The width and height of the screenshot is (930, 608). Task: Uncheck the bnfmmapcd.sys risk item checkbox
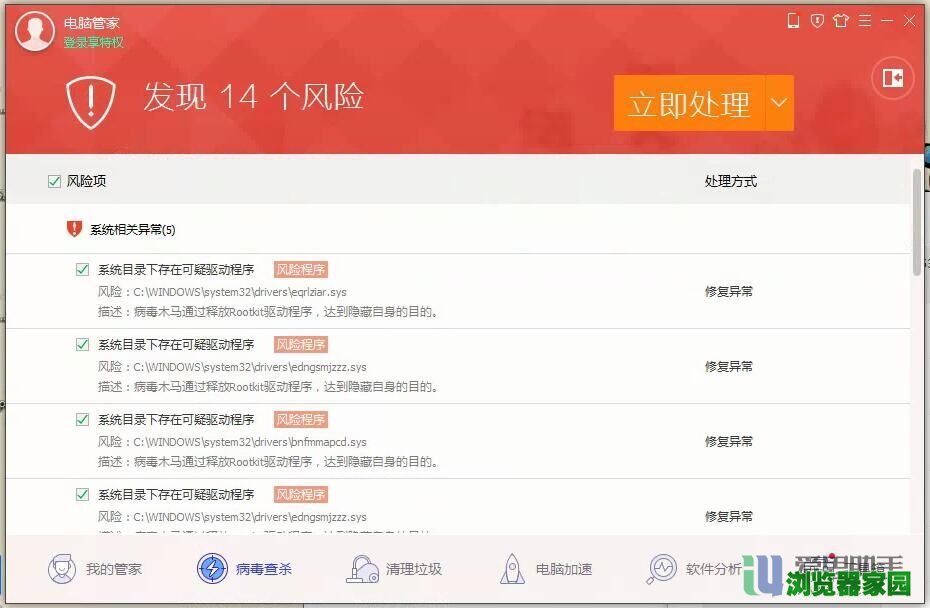point(83,420)
